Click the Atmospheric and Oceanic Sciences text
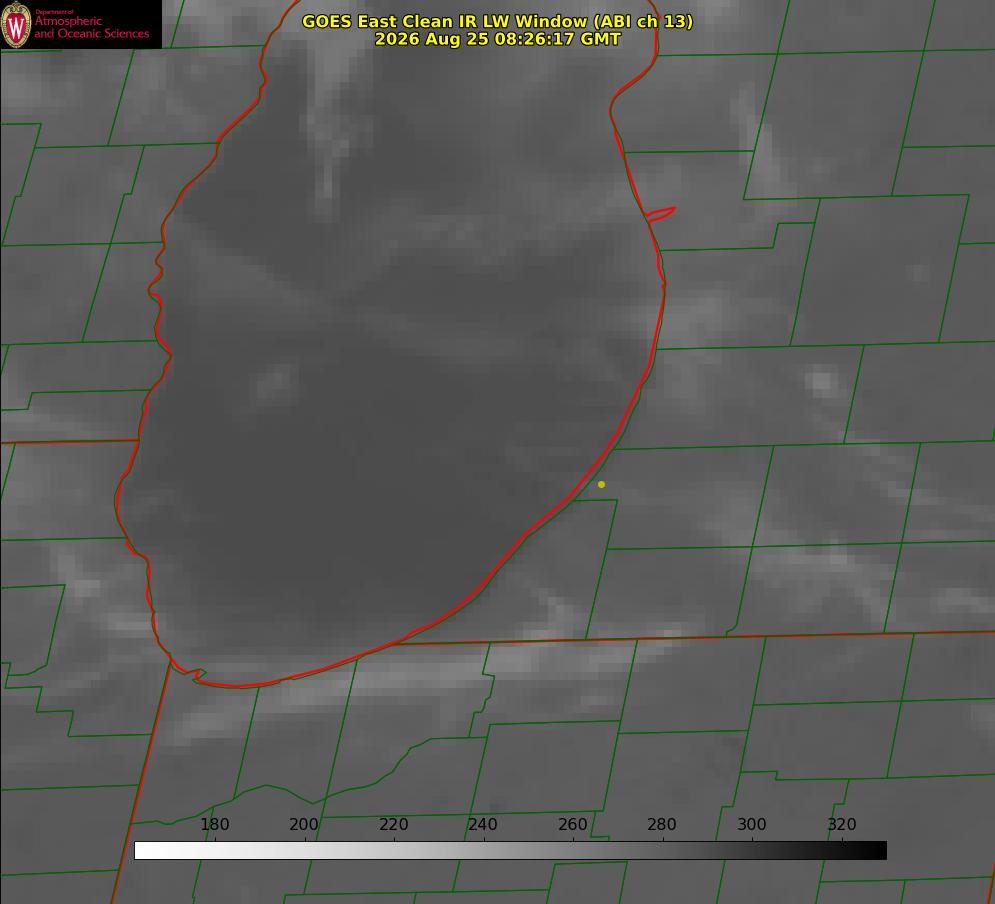 coord(91,27)
